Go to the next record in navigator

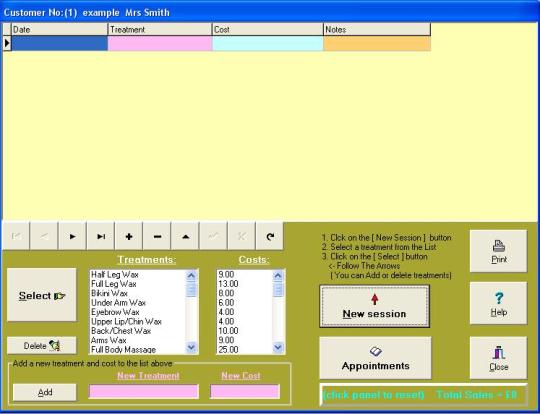(x=72, y=236)
